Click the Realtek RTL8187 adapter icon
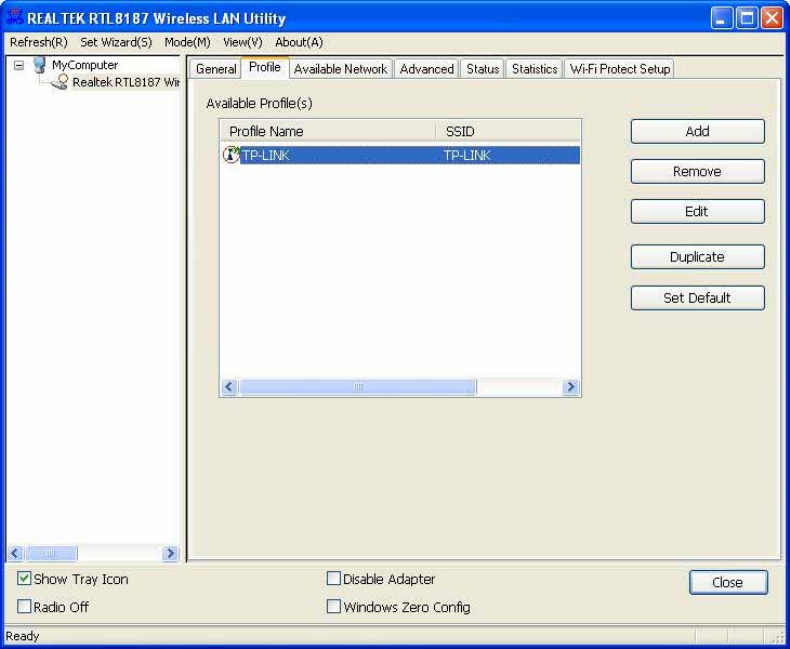Viewport: 790px width, 649px height. tap(60, 82)
